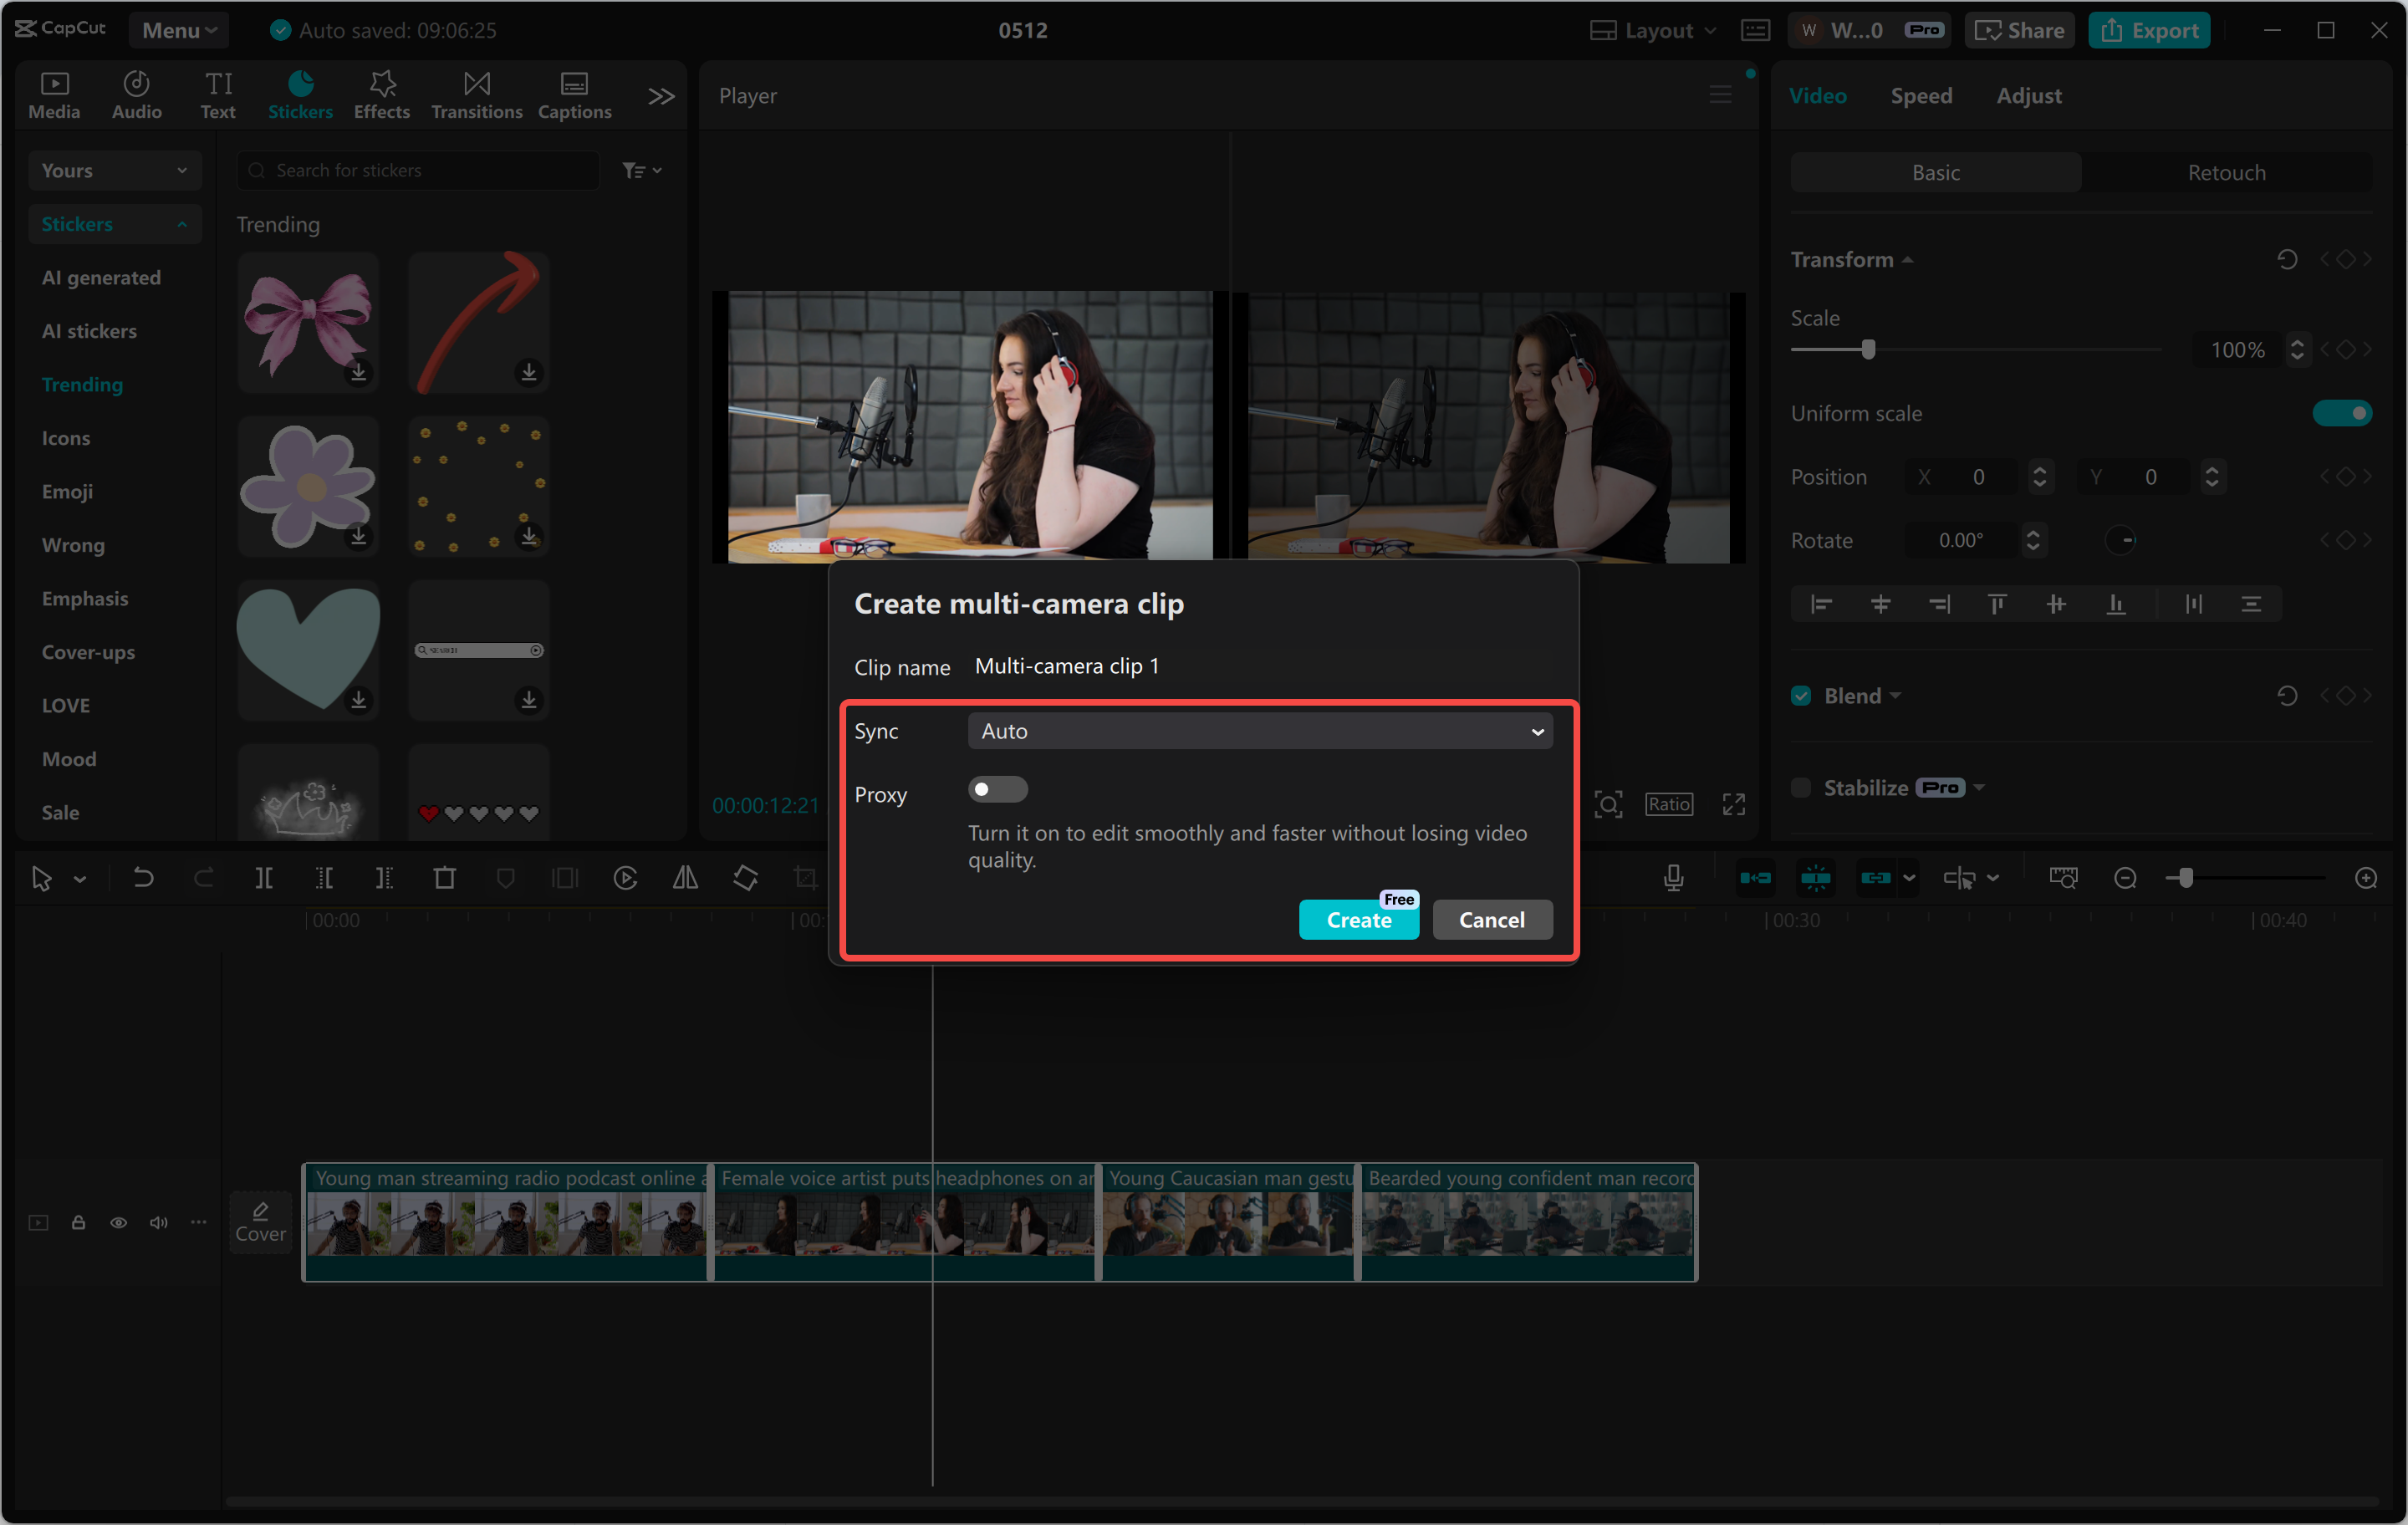The image size is (2408, 1525).
Task: Toggle the Uniform scale switch
Action: [2341, 413]
